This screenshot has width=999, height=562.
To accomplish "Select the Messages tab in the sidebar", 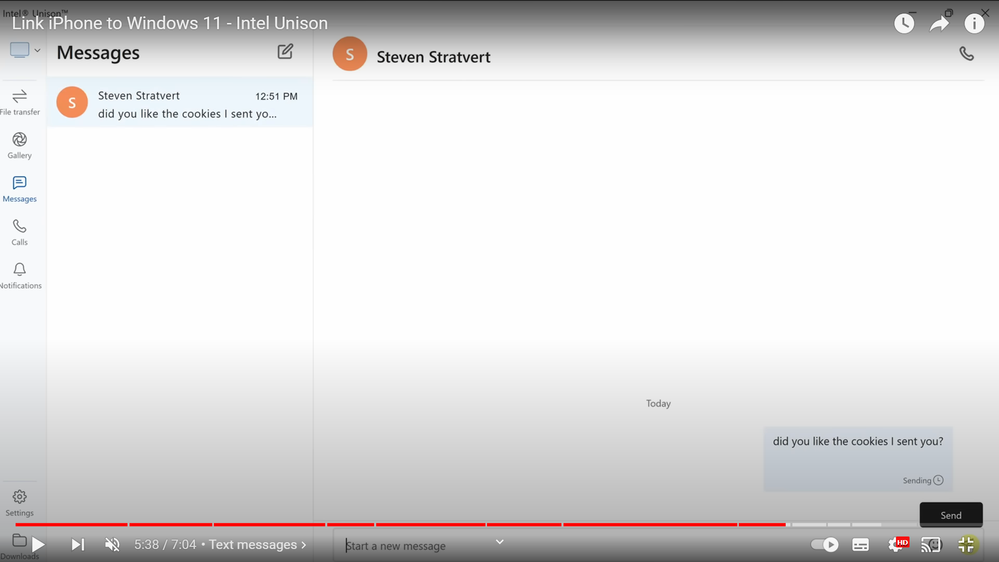I will pyautogui.click(x=19, y=188).
